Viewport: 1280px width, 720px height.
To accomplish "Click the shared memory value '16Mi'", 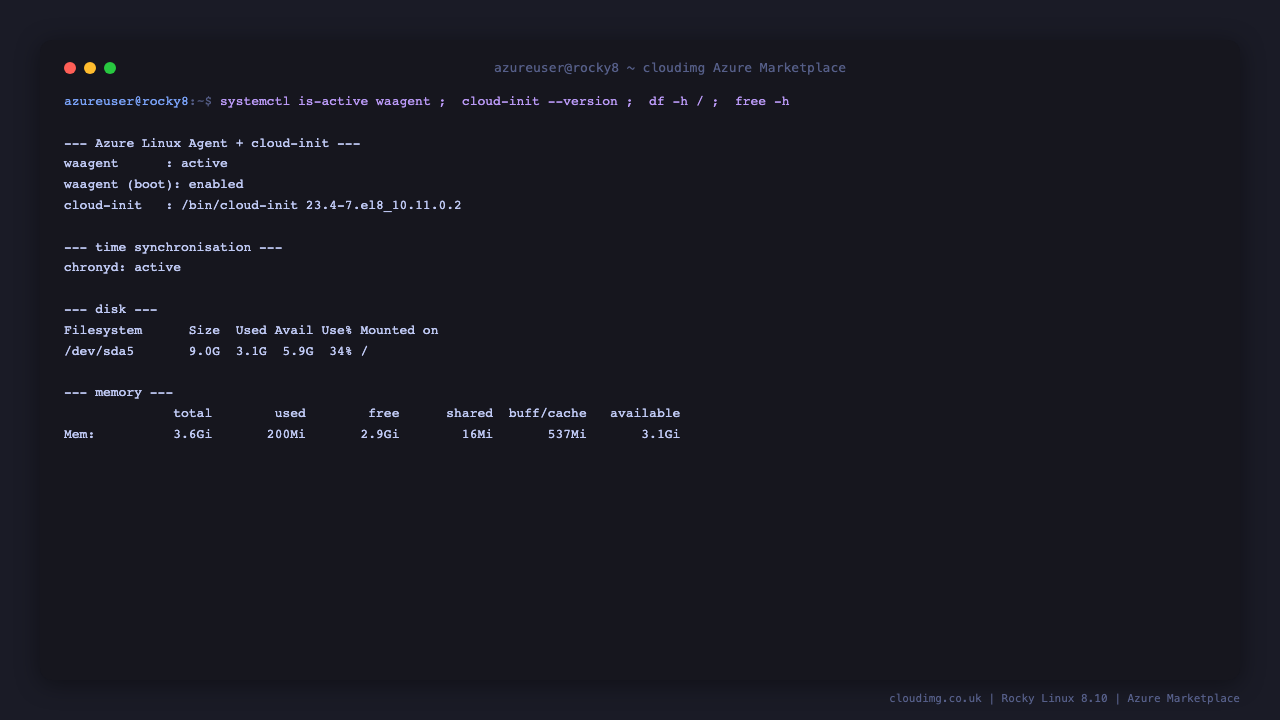I will click(x=477, y=434).
